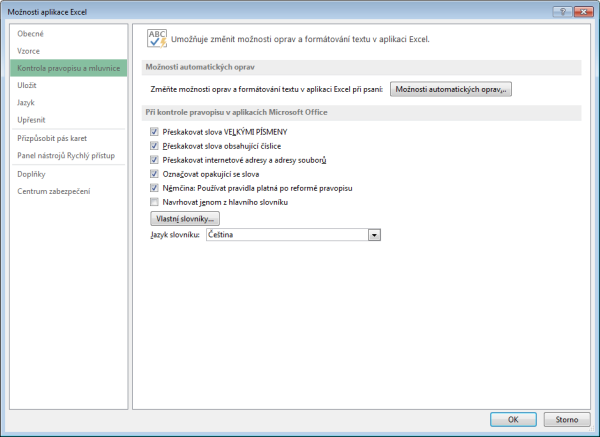Switch to the Vzorce category
600x437 pixels.
[x=68, y=51]
